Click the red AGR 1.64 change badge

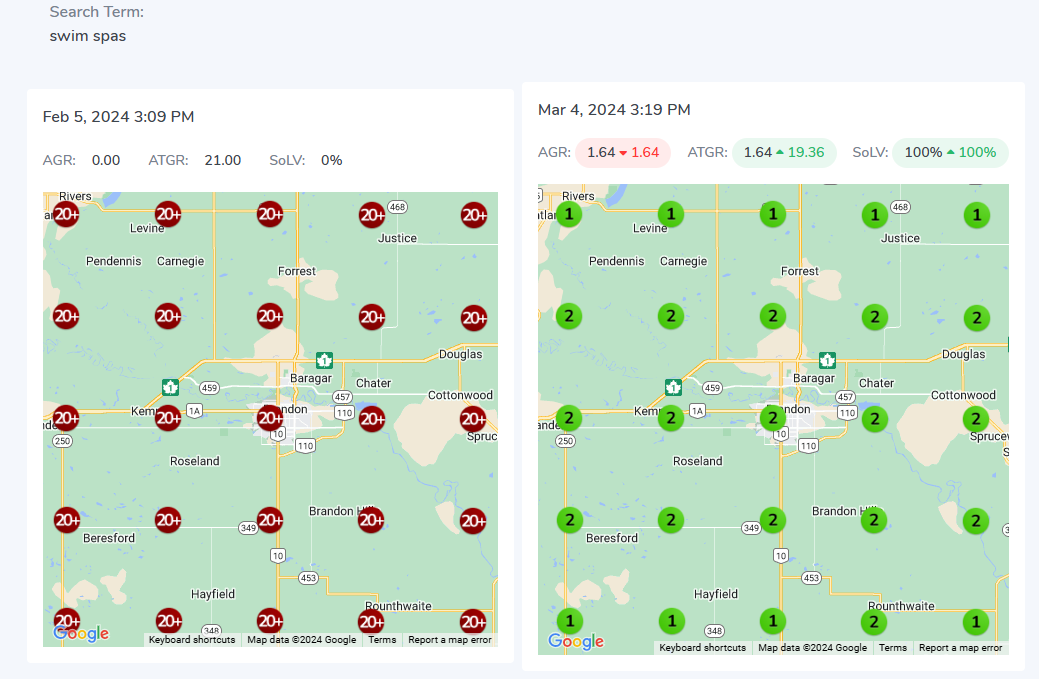622,153
